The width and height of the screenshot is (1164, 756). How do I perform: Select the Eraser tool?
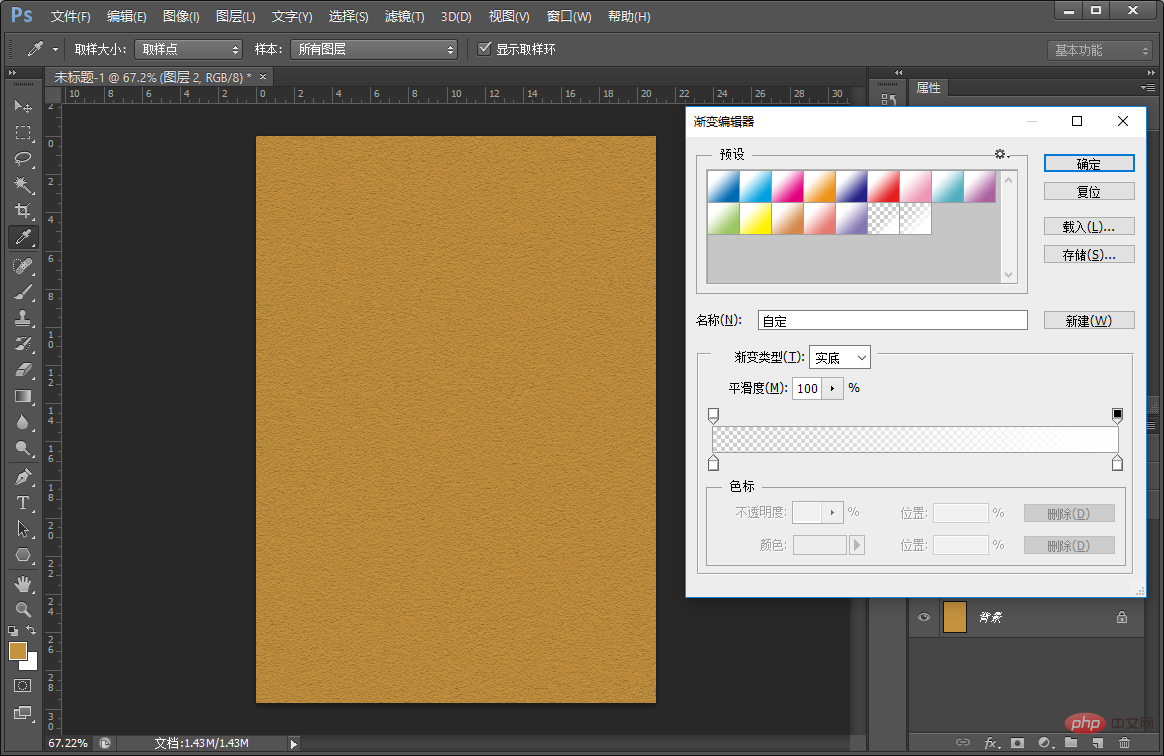23,370
